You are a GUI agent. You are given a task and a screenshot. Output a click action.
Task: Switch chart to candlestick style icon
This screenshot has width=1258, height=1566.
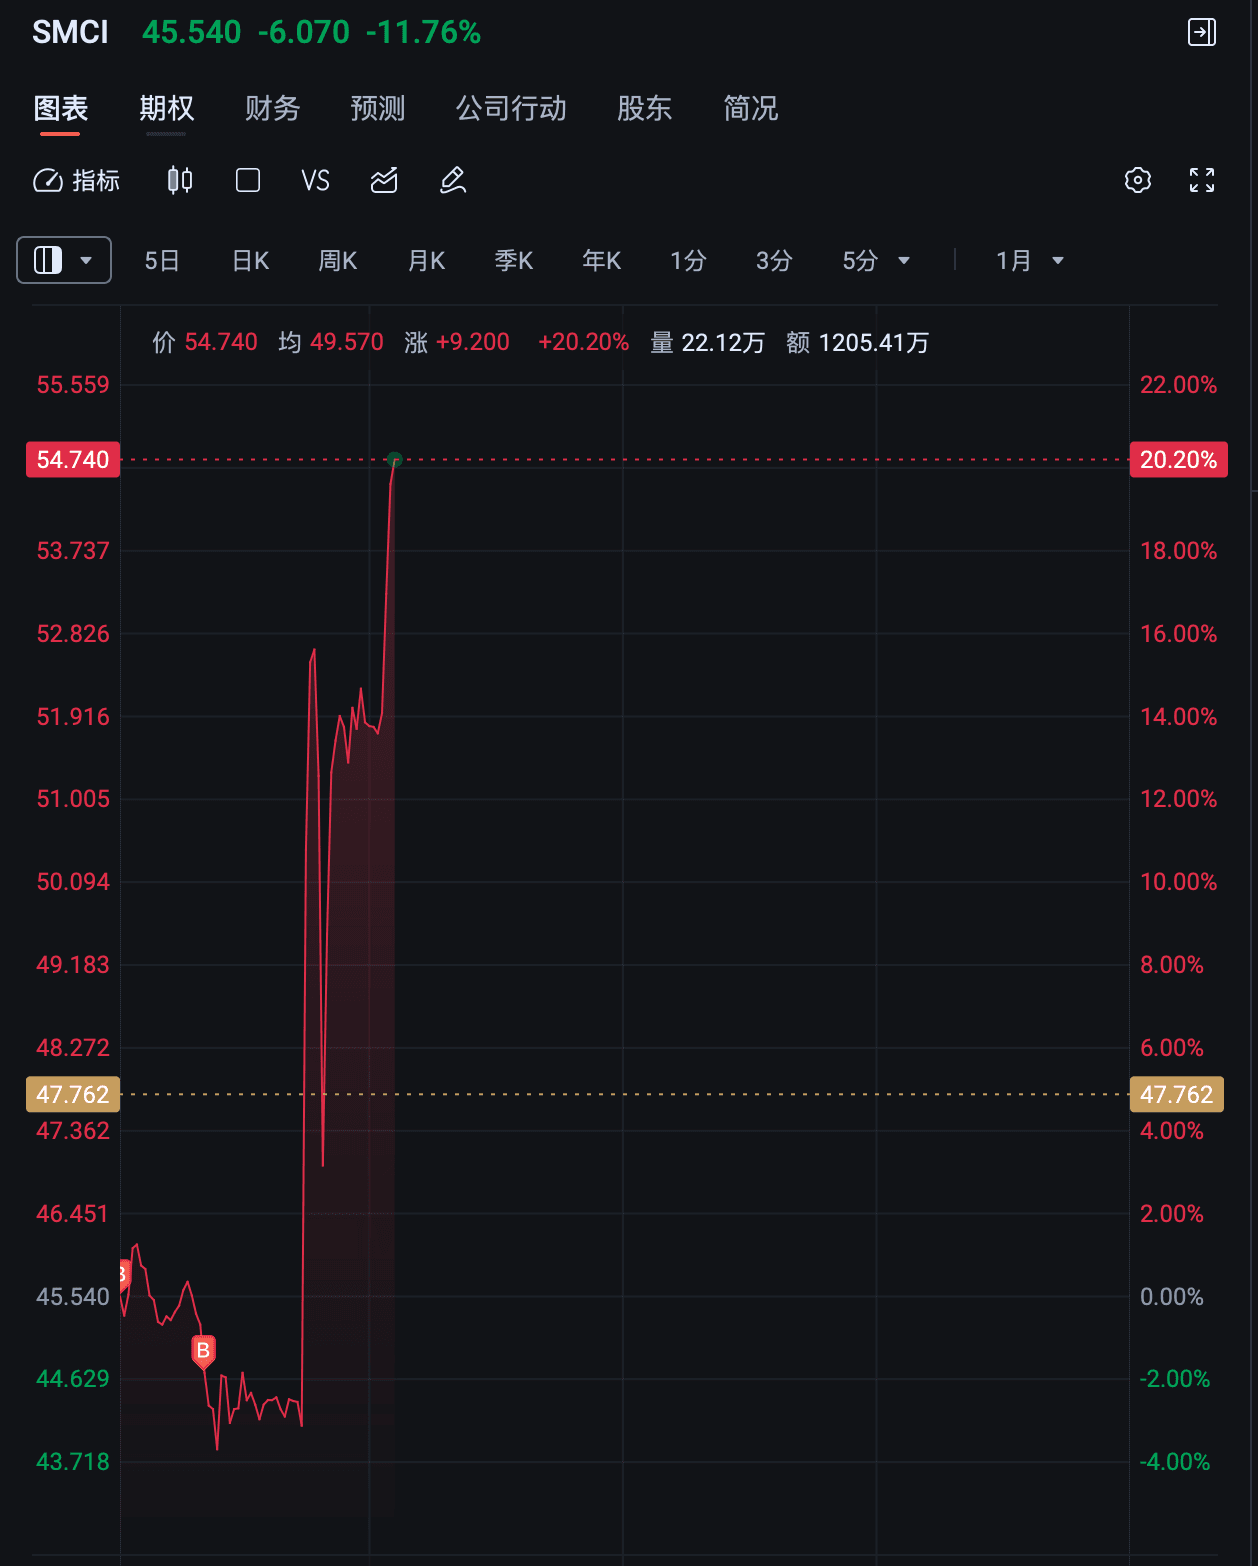click(180, 180)
